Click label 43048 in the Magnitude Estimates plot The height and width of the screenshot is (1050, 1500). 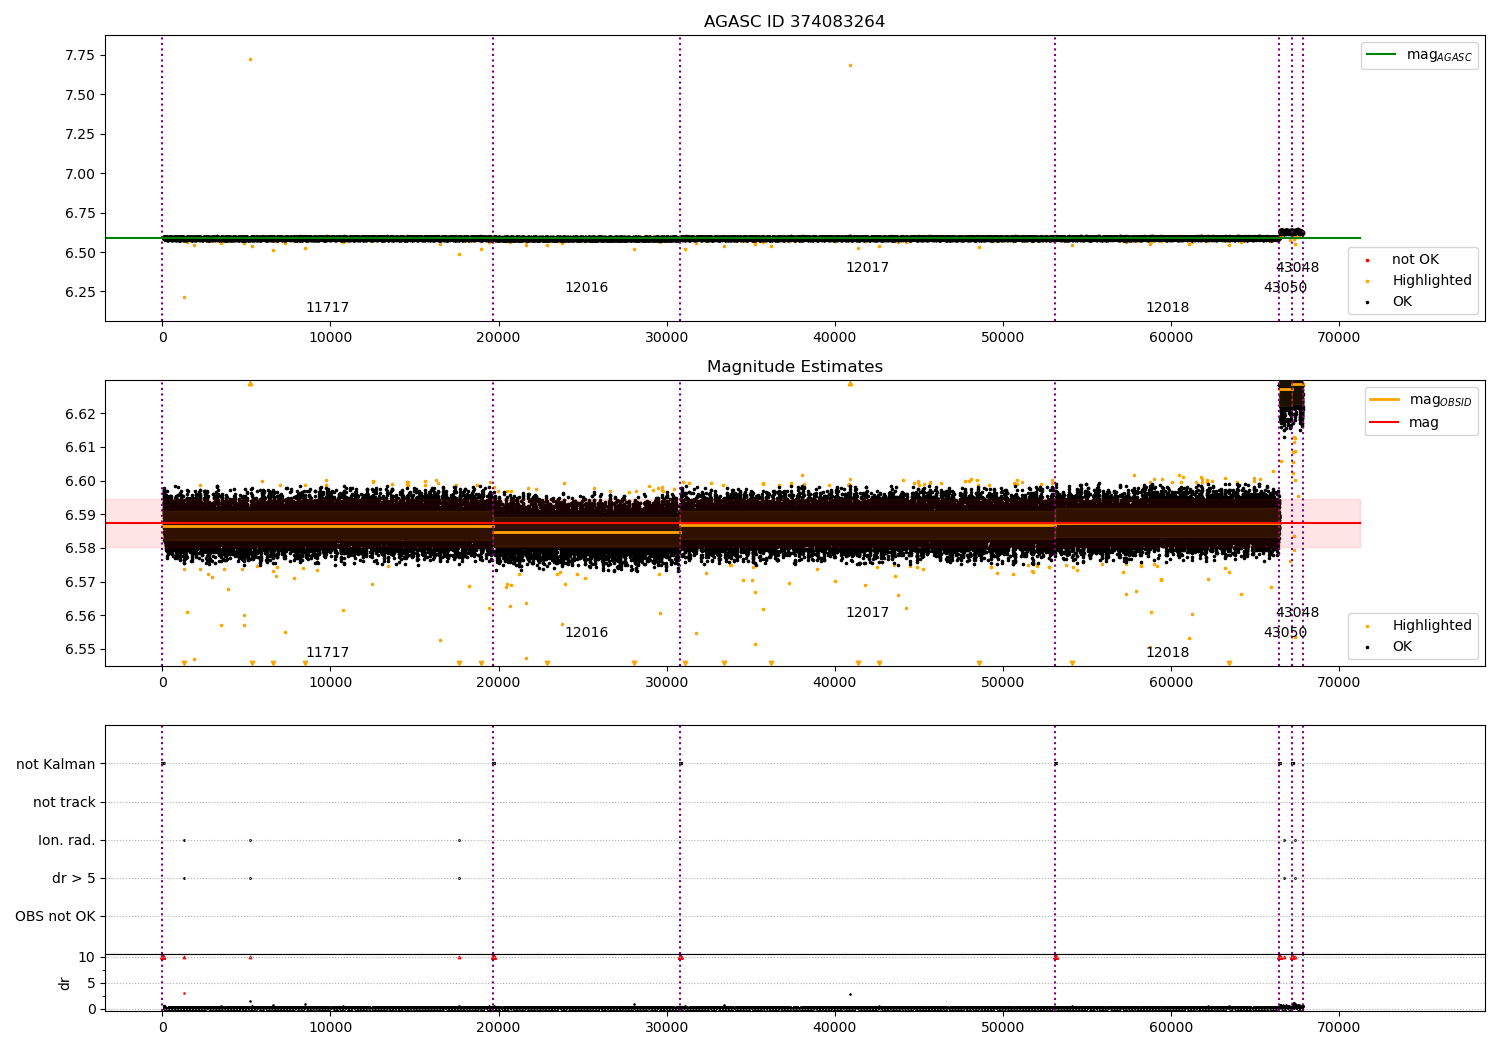(1297, 613)
